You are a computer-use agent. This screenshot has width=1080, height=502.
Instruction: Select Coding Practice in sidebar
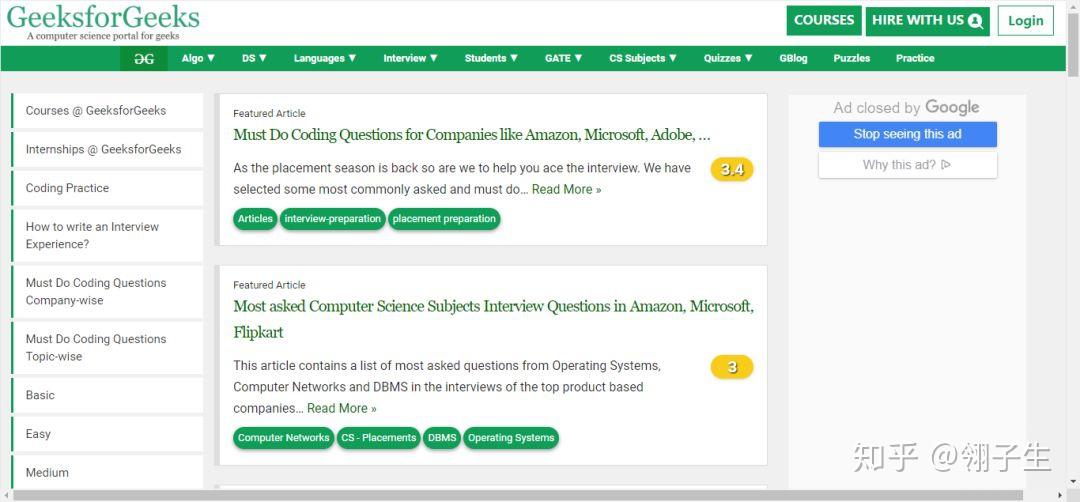[x=107, y=188]
